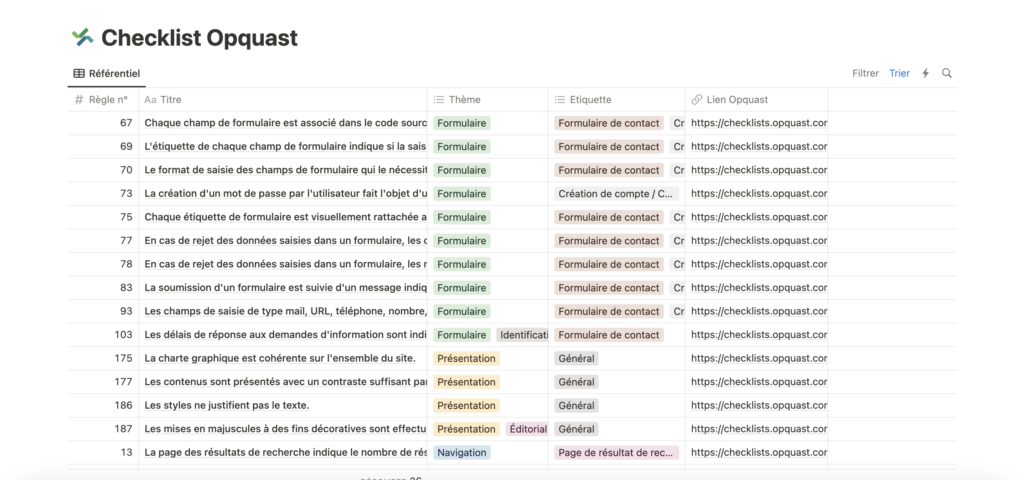Click the Checklist Opquast page title
This screenshot has width=1024, height=480.
tap(199, 38)
